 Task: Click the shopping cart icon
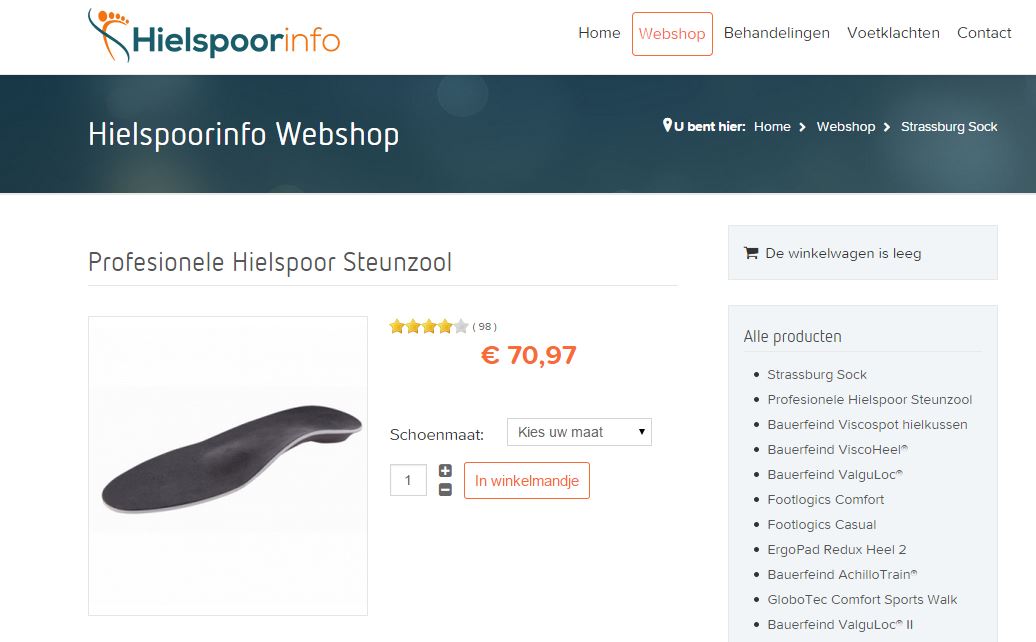tap(751, 253)
